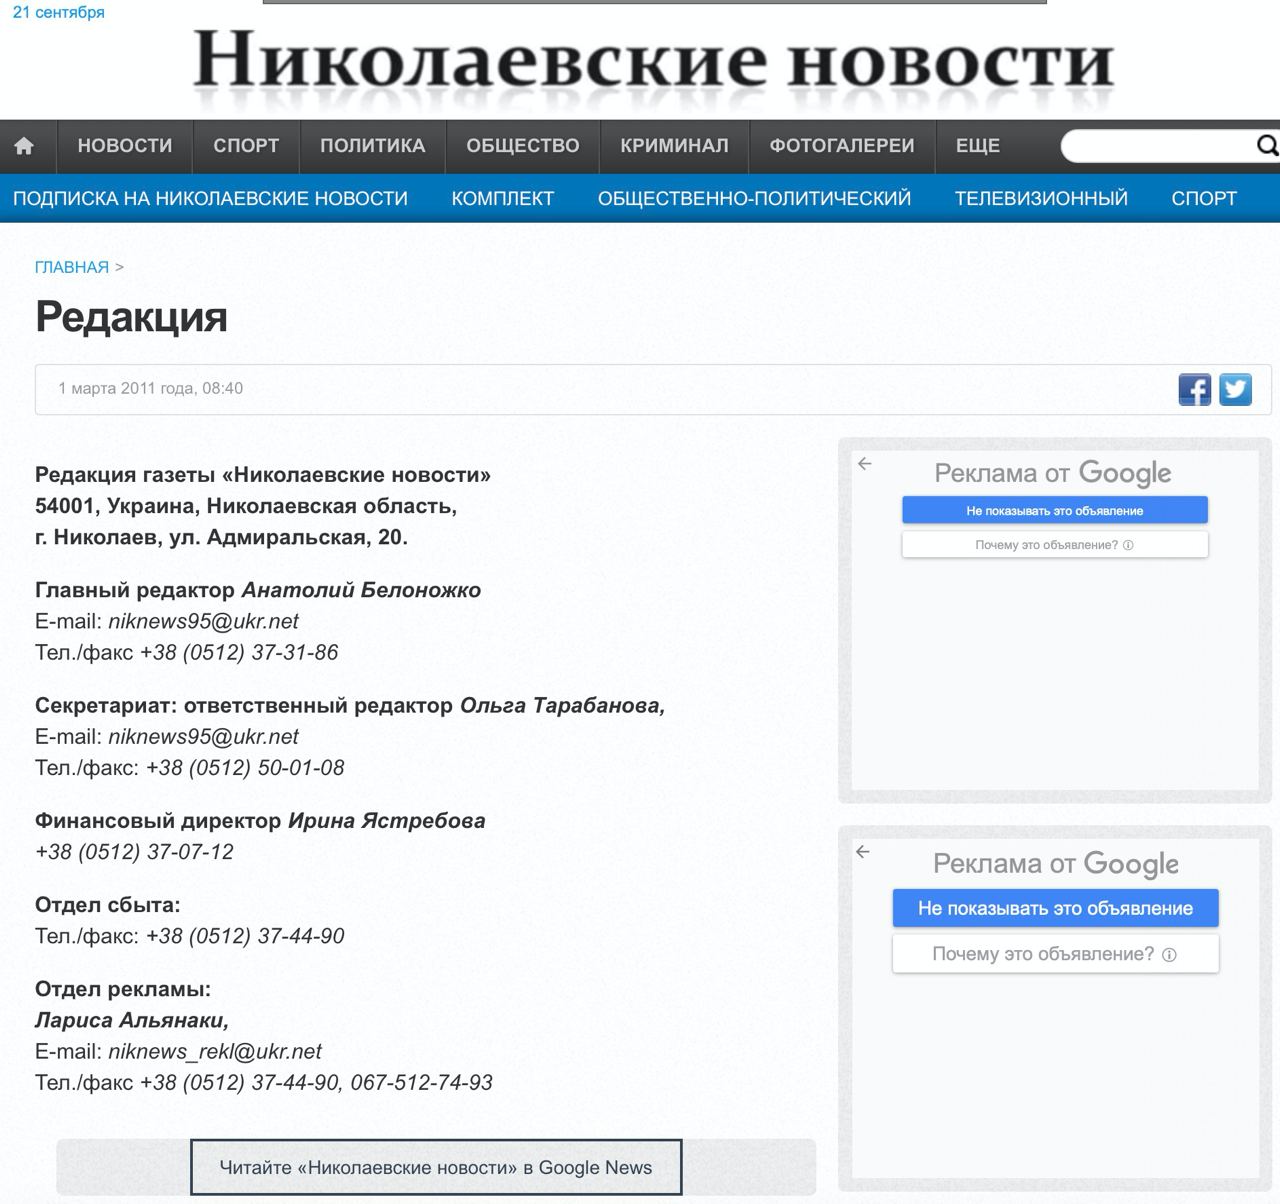Click the ГЛАВНАЯ breadcrumb link
This screenshot has height=1204, width=1280.
72,267
